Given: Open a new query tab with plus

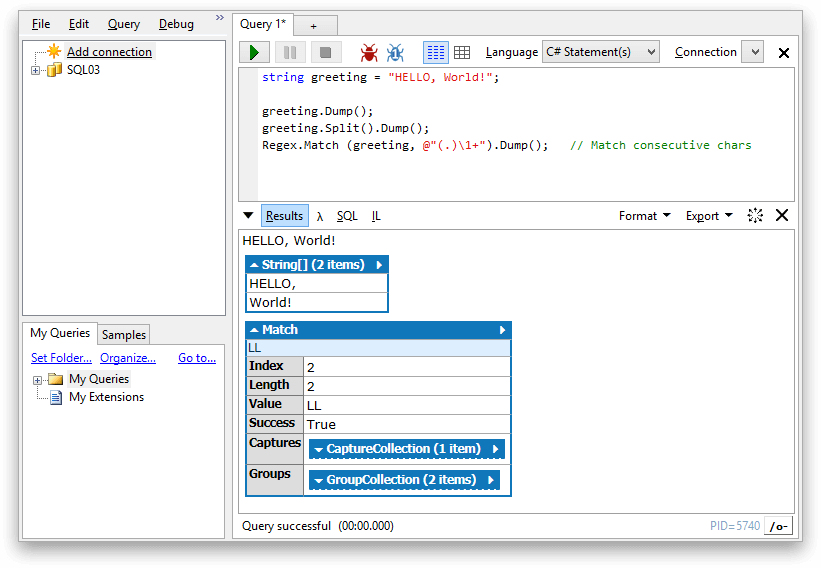Looking at the screenshot, I should 314,26.
